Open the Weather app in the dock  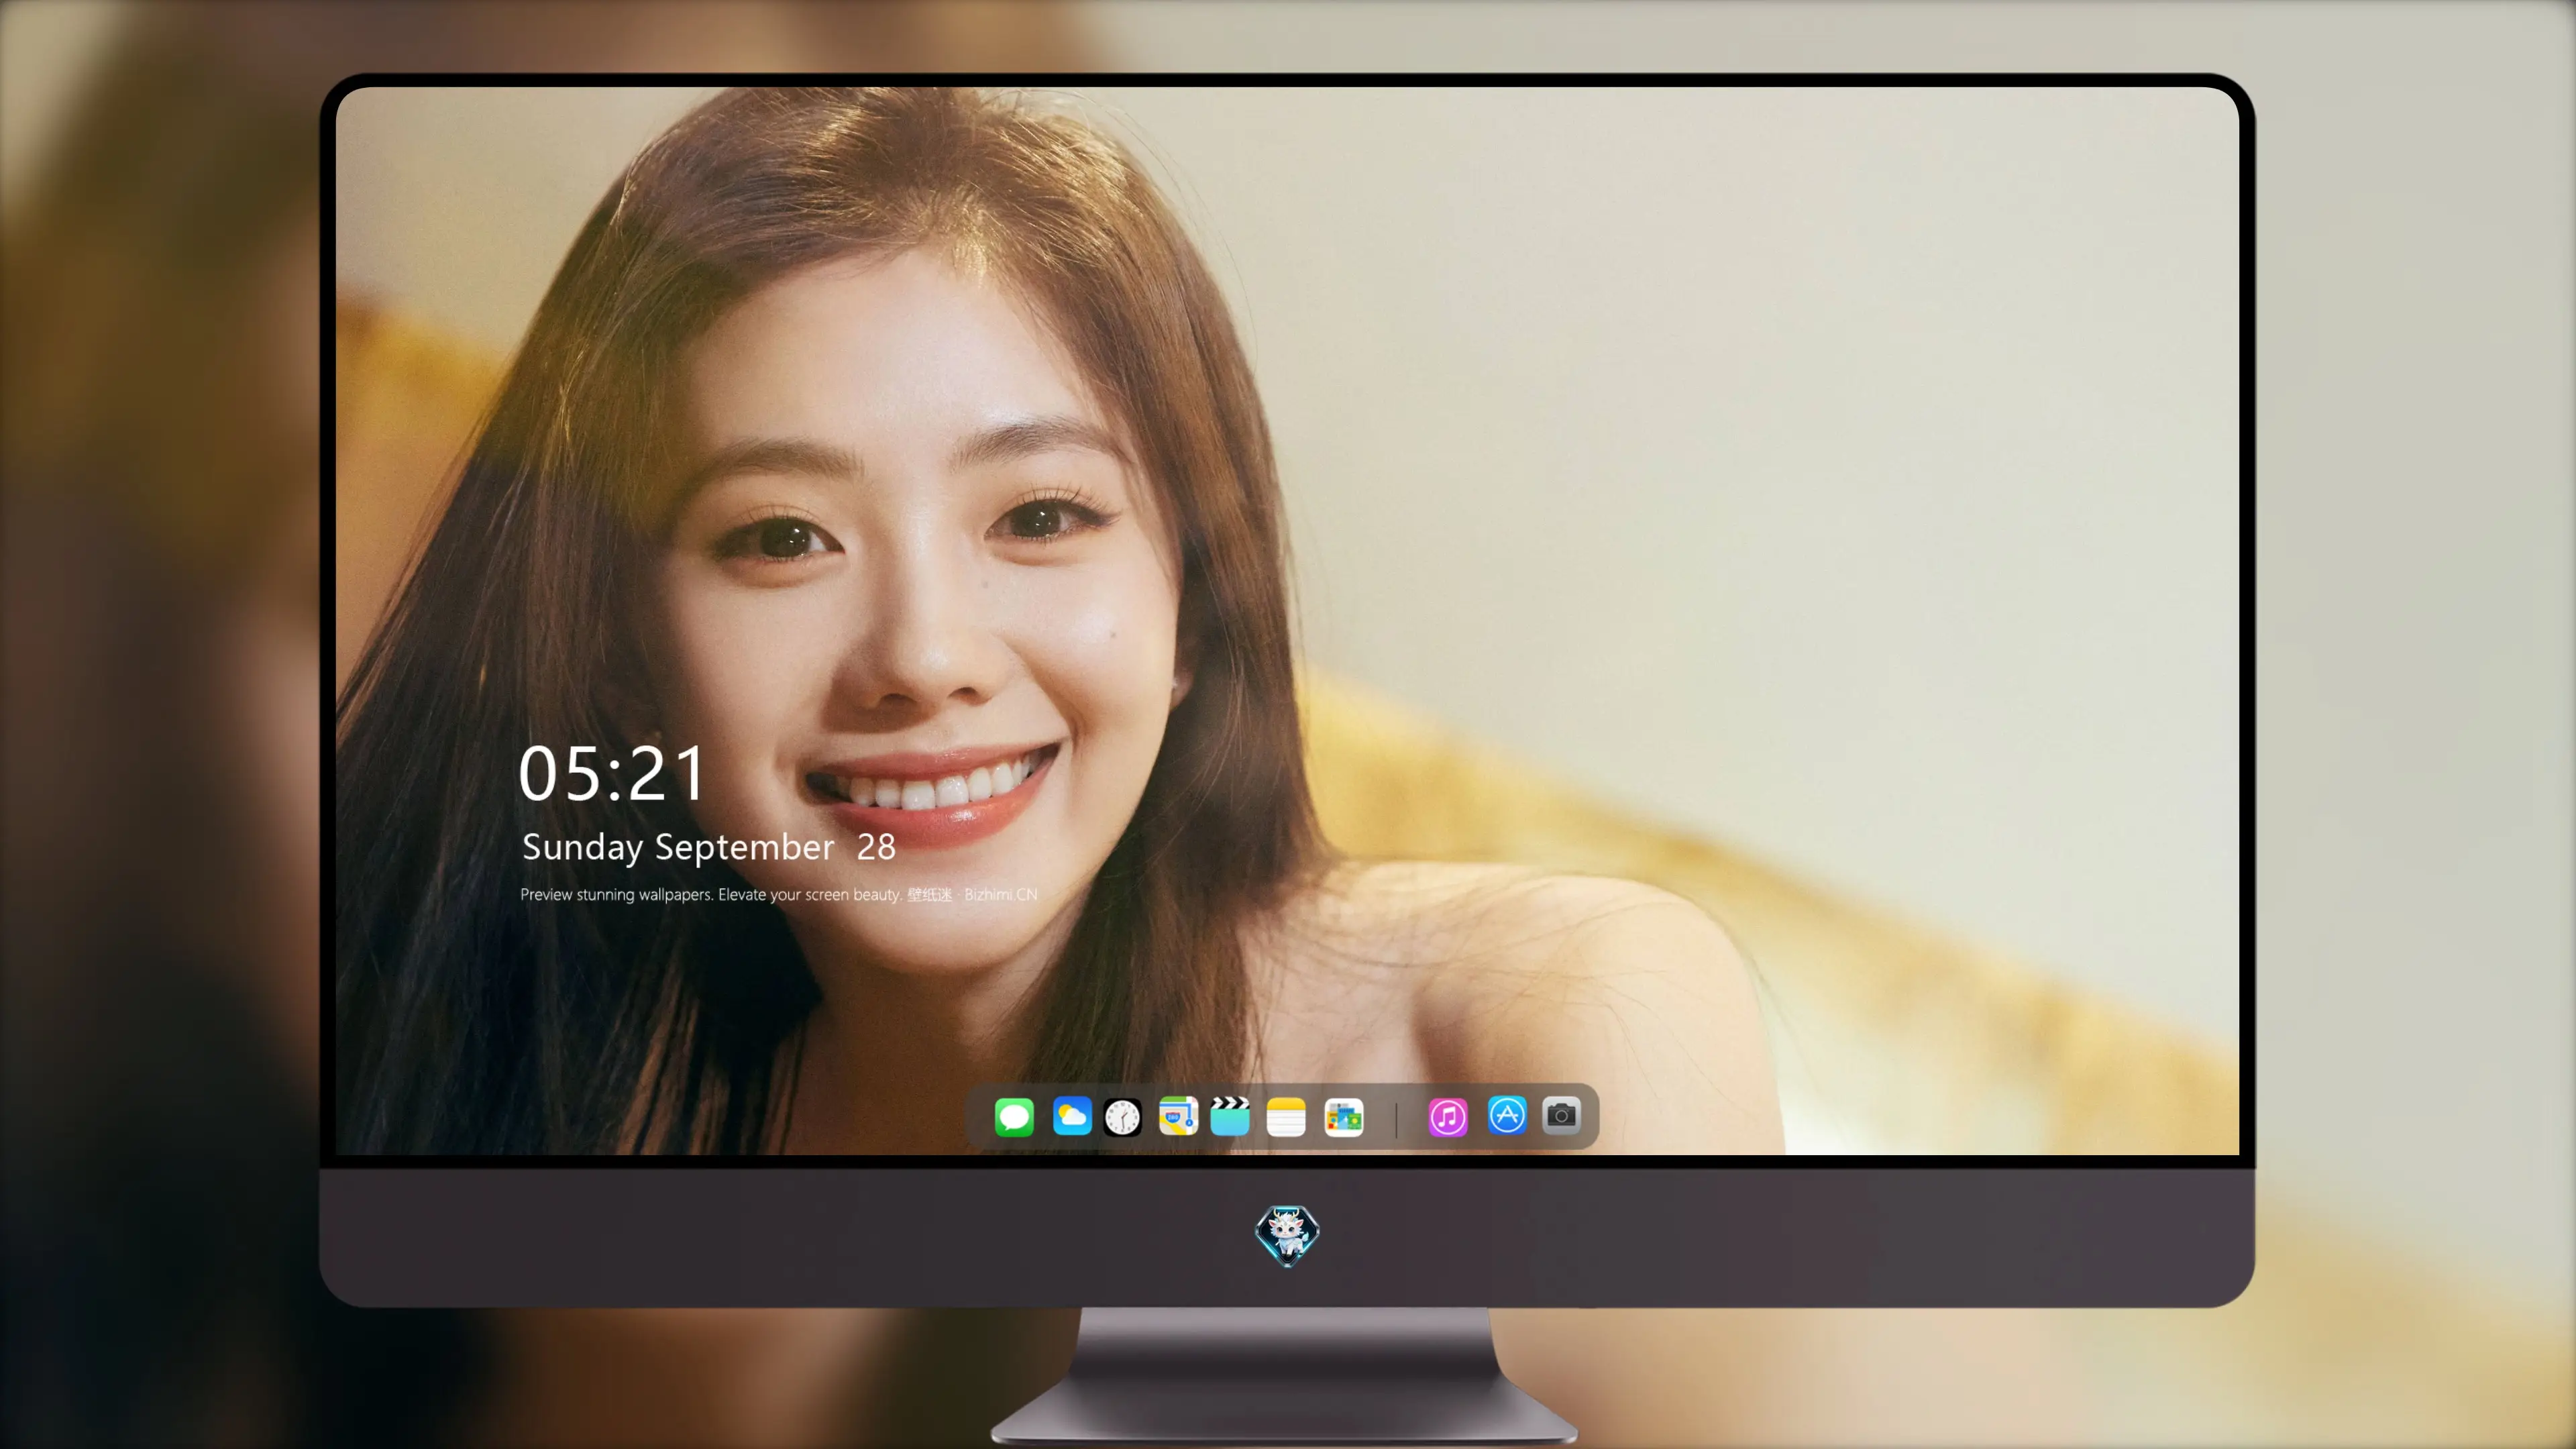pos(1072,1116)
